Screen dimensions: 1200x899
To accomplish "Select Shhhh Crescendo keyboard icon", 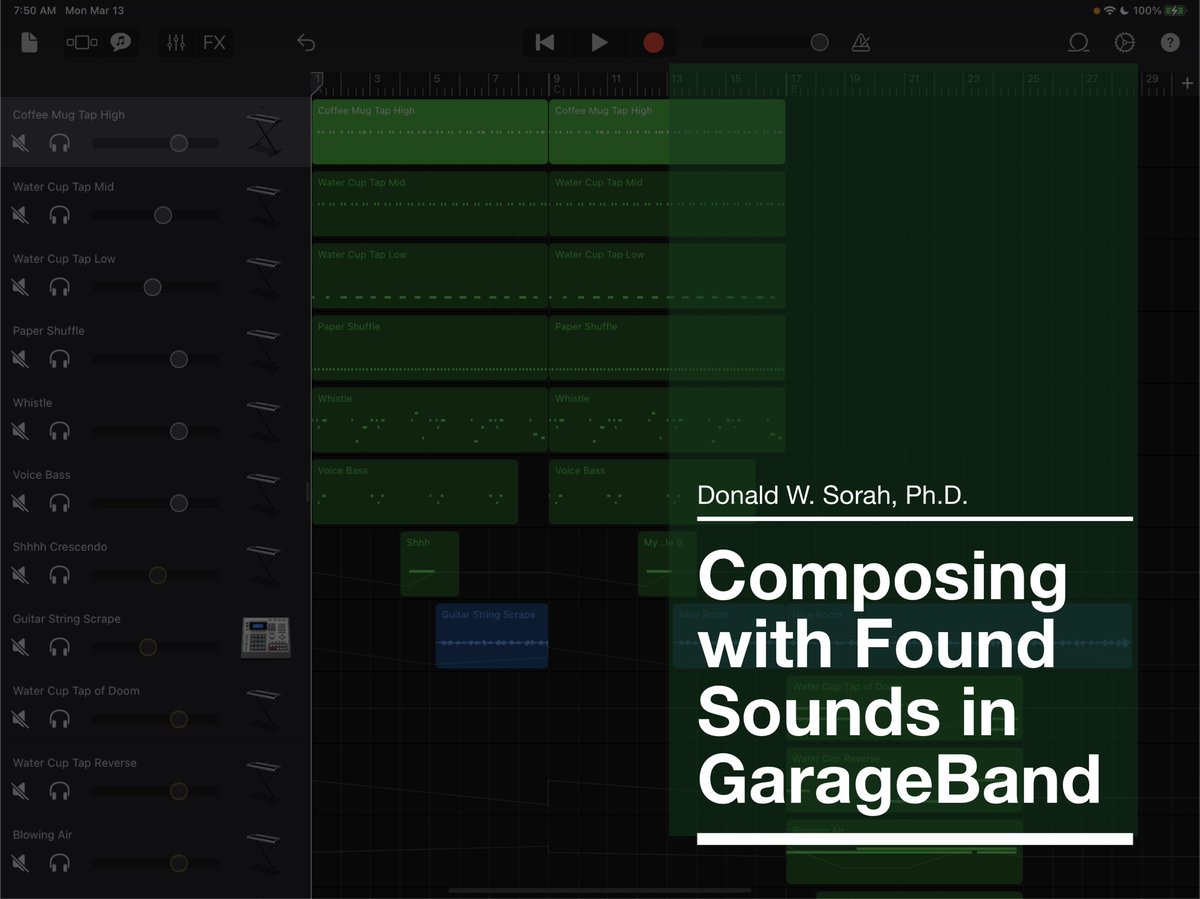I will (x=265, y=563).
